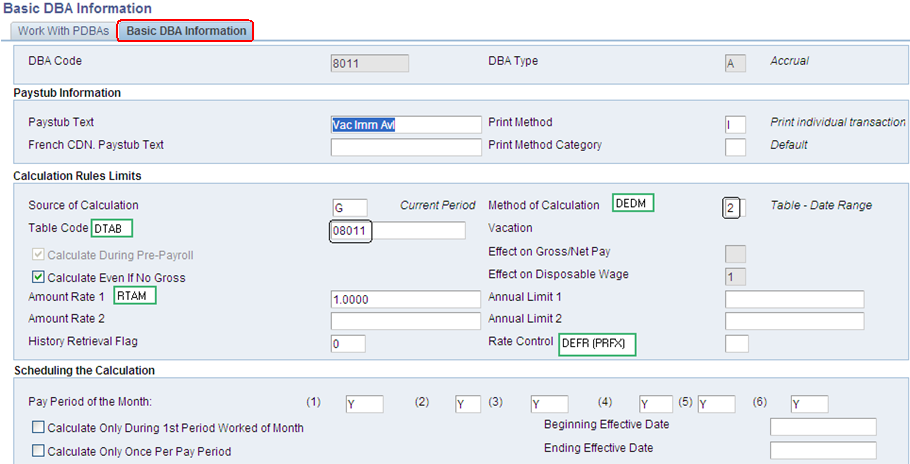
Task: Click the Pay Period (5) field
Action: 716,404
